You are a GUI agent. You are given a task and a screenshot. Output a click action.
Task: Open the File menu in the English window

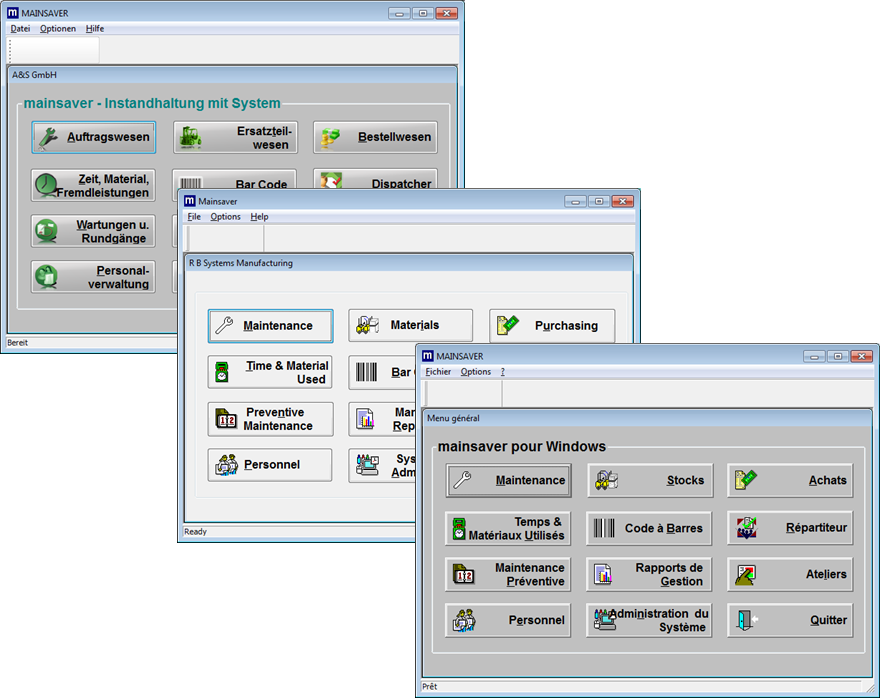pos(194,216)
